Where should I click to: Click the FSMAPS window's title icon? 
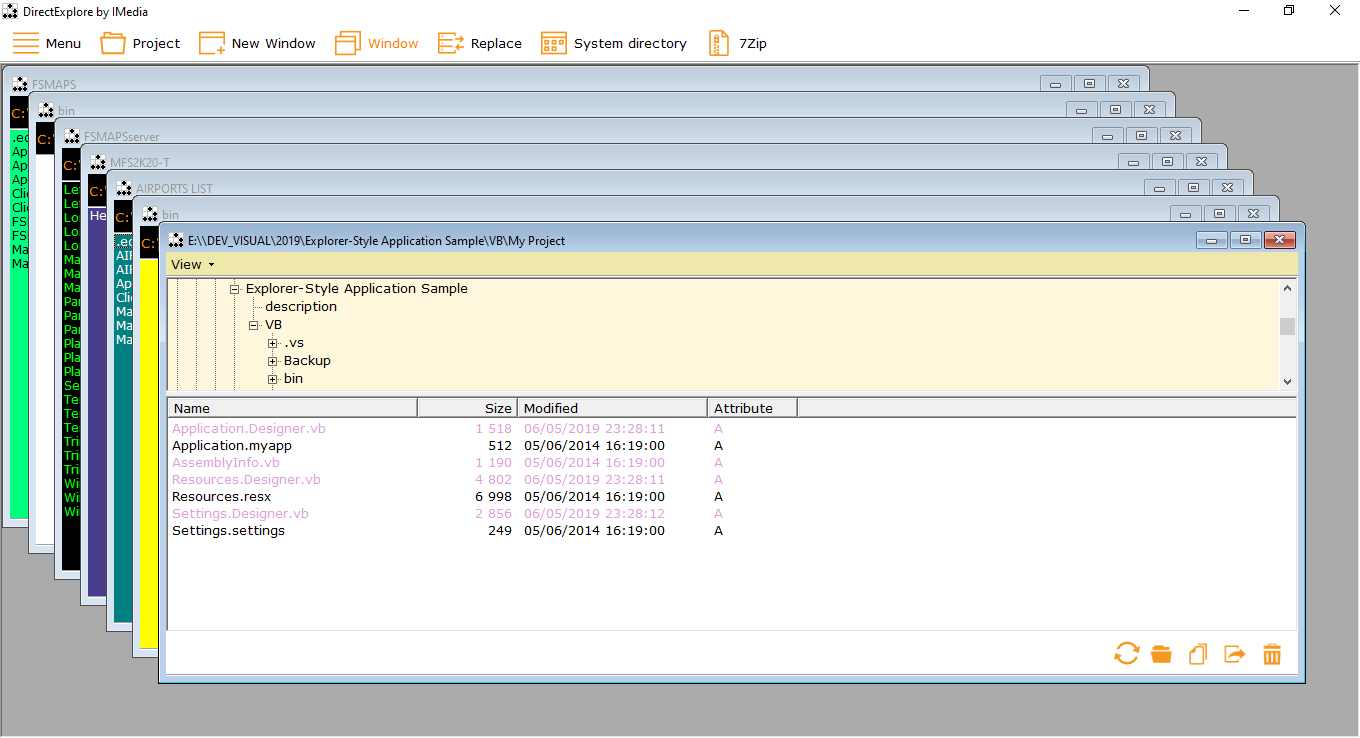[x=20, y=84]
